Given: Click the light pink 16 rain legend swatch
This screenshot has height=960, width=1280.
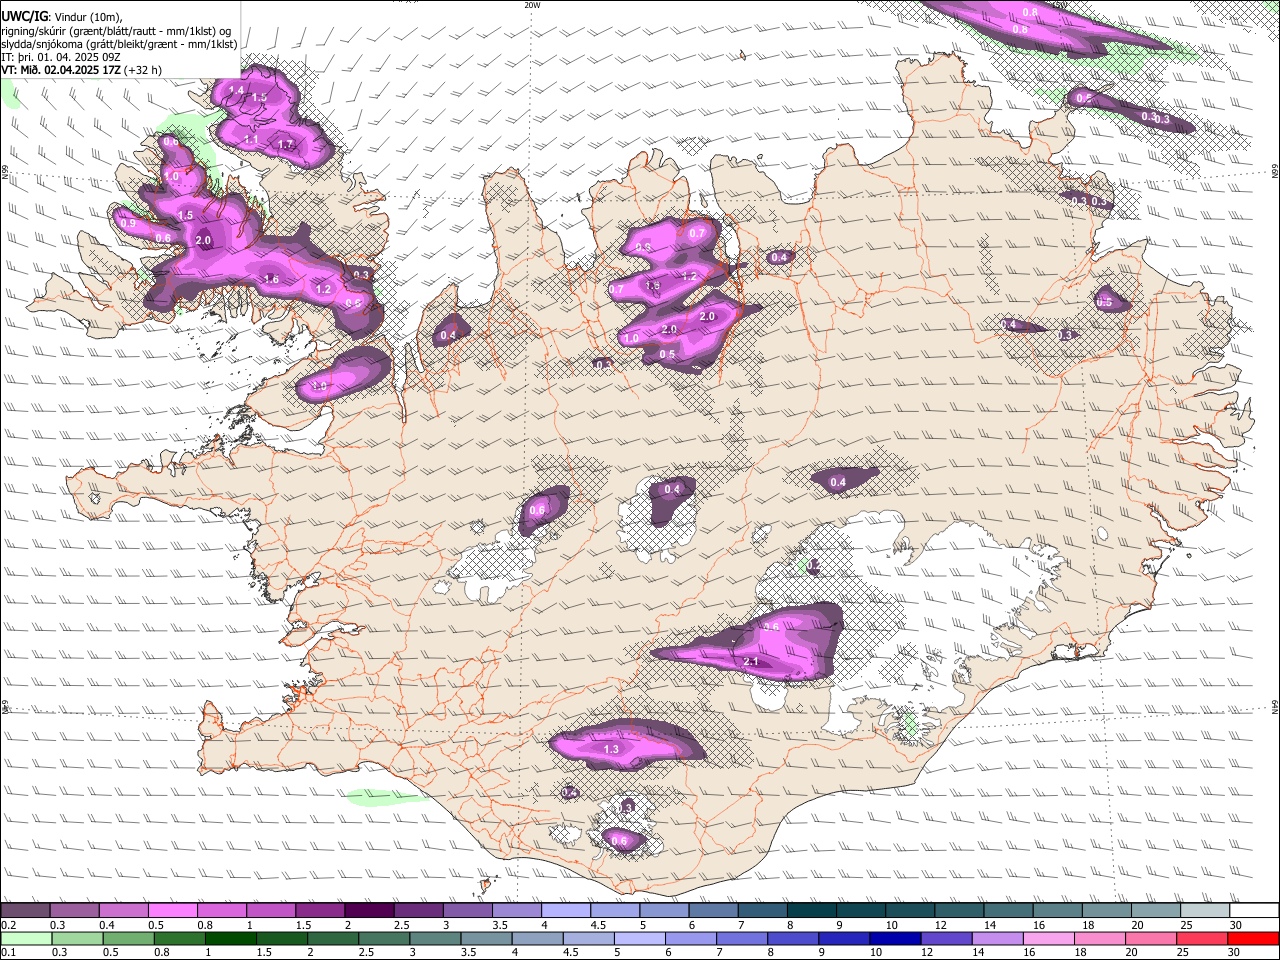Looking at the screenshot, I should coord(1049,938).
